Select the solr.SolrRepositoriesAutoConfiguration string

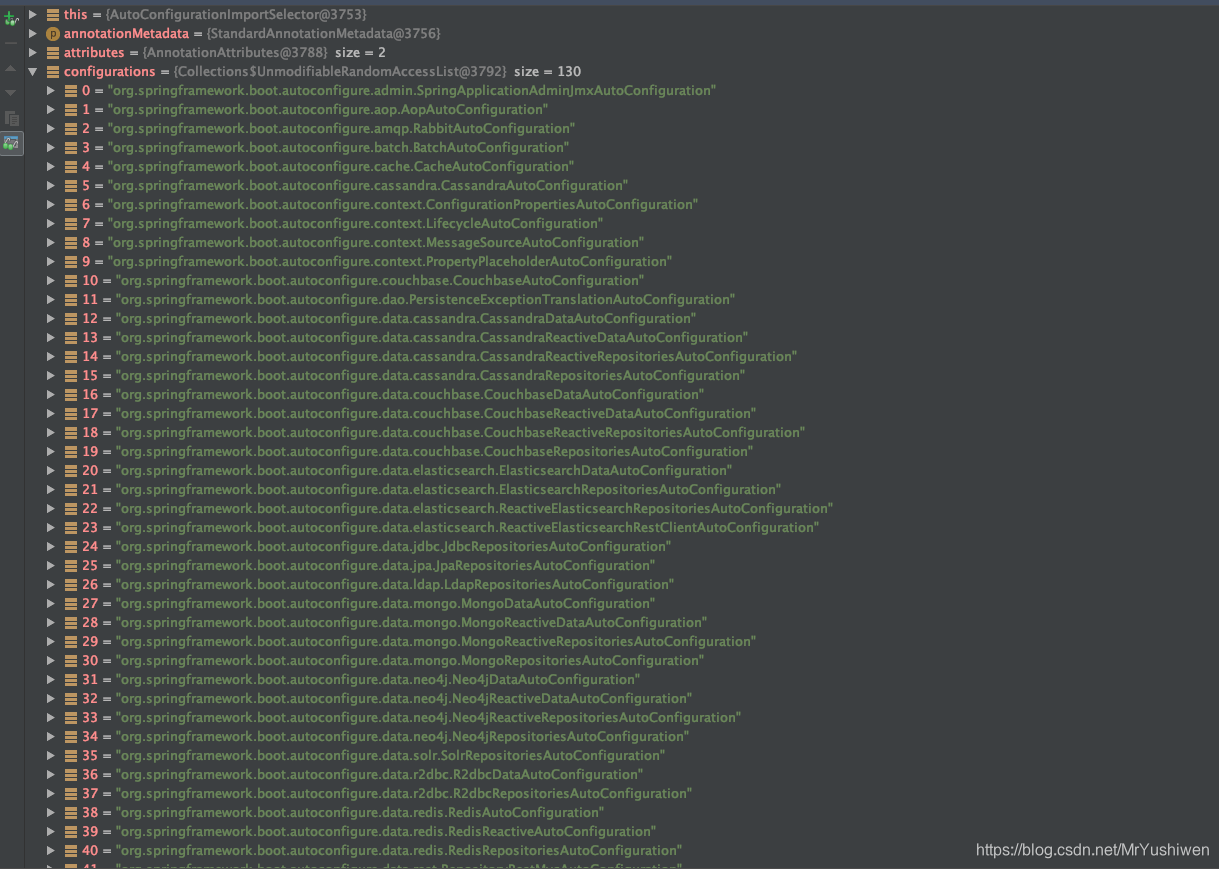click(x=390, y=756)
